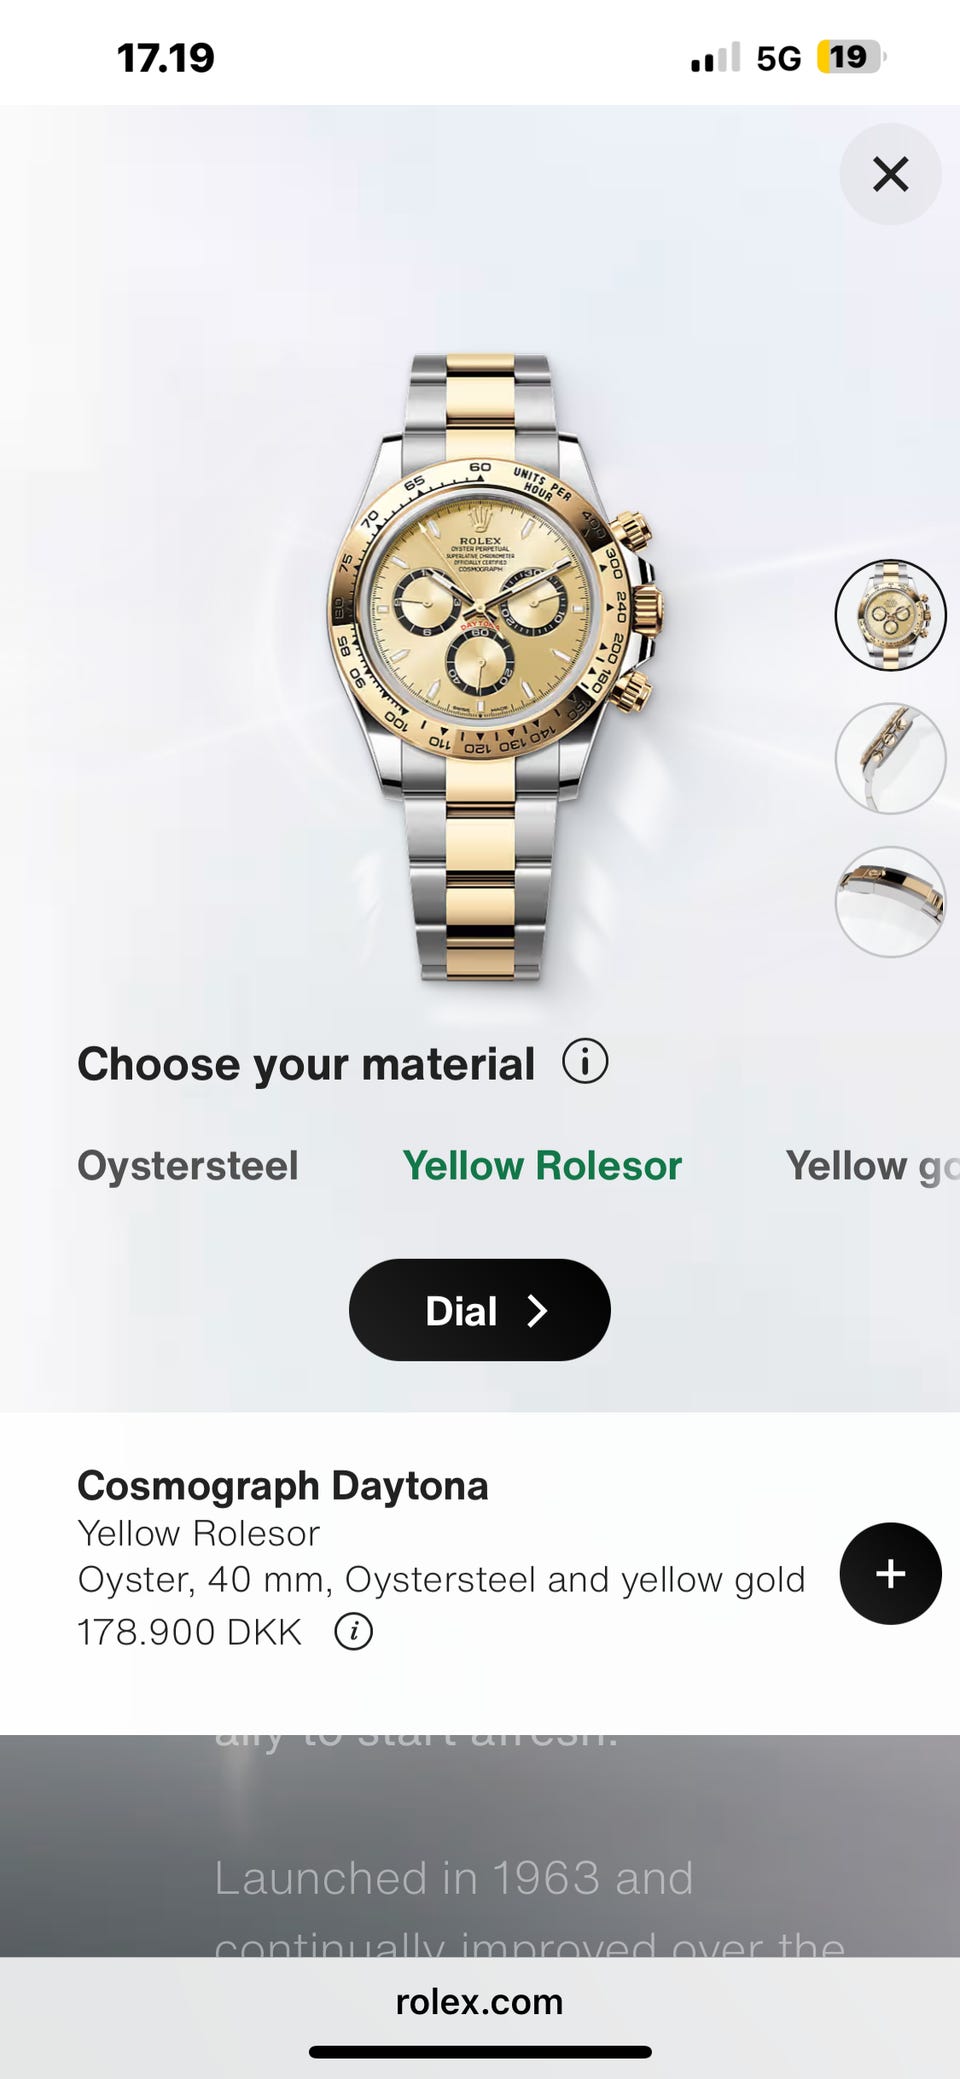Select side-profile watch thumbnail
This screenshot has width=960, height=2079.
coord(890,758)
